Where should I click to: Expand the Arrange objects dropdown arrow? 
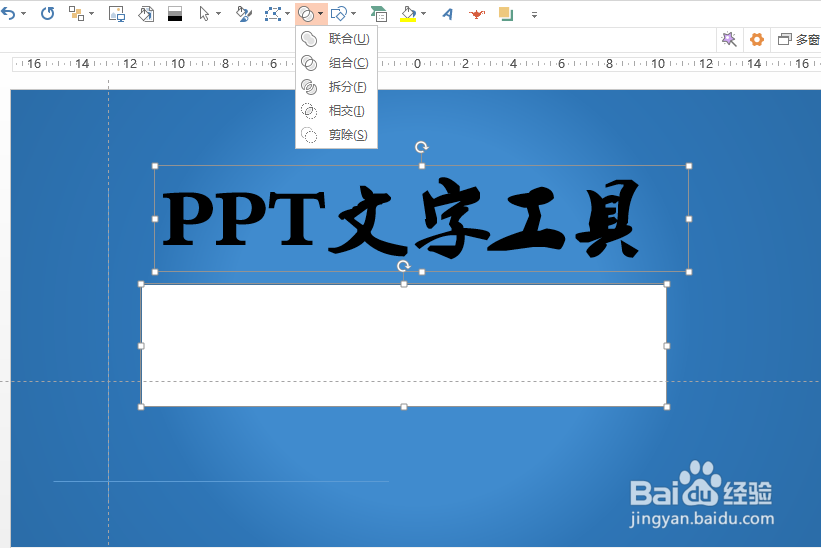click(92, 14)
